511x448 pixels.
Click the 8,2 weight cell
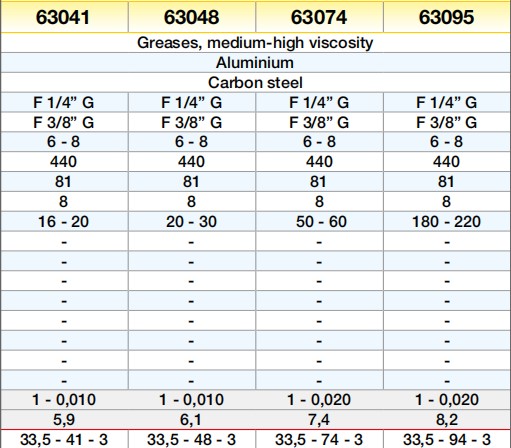(447, 420)
